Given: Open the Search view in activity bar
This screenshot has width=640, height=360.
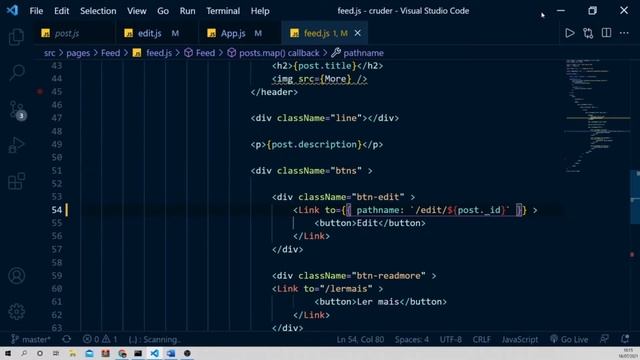Looking at the screenshot, I should click(x=16, y=73).
